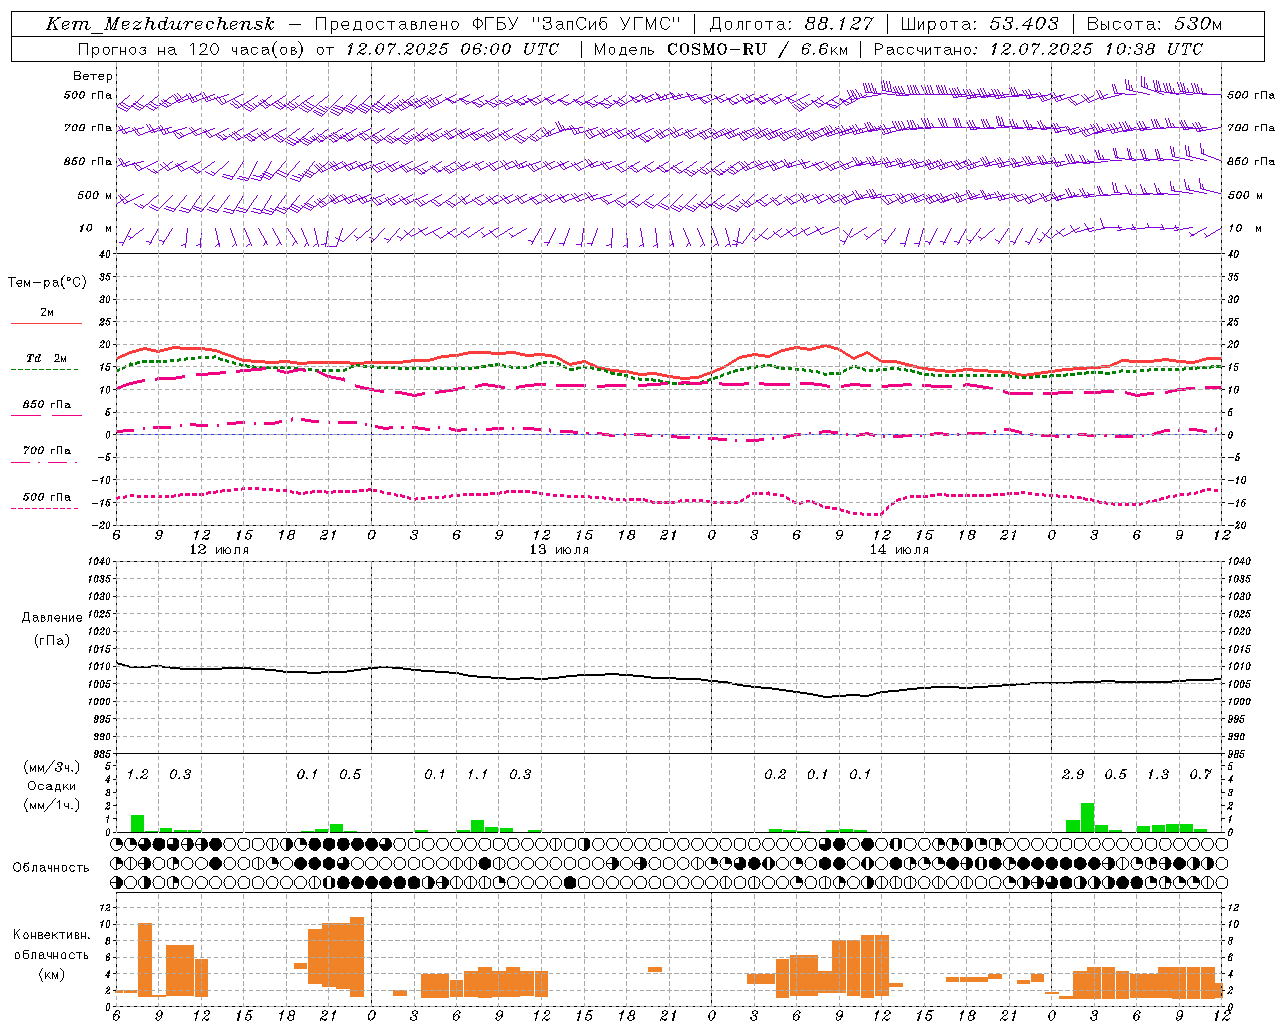This screenshot has height=1024, width=1280.
Task: Click the precipitation value 0.7
Action: click(1201, 774)
